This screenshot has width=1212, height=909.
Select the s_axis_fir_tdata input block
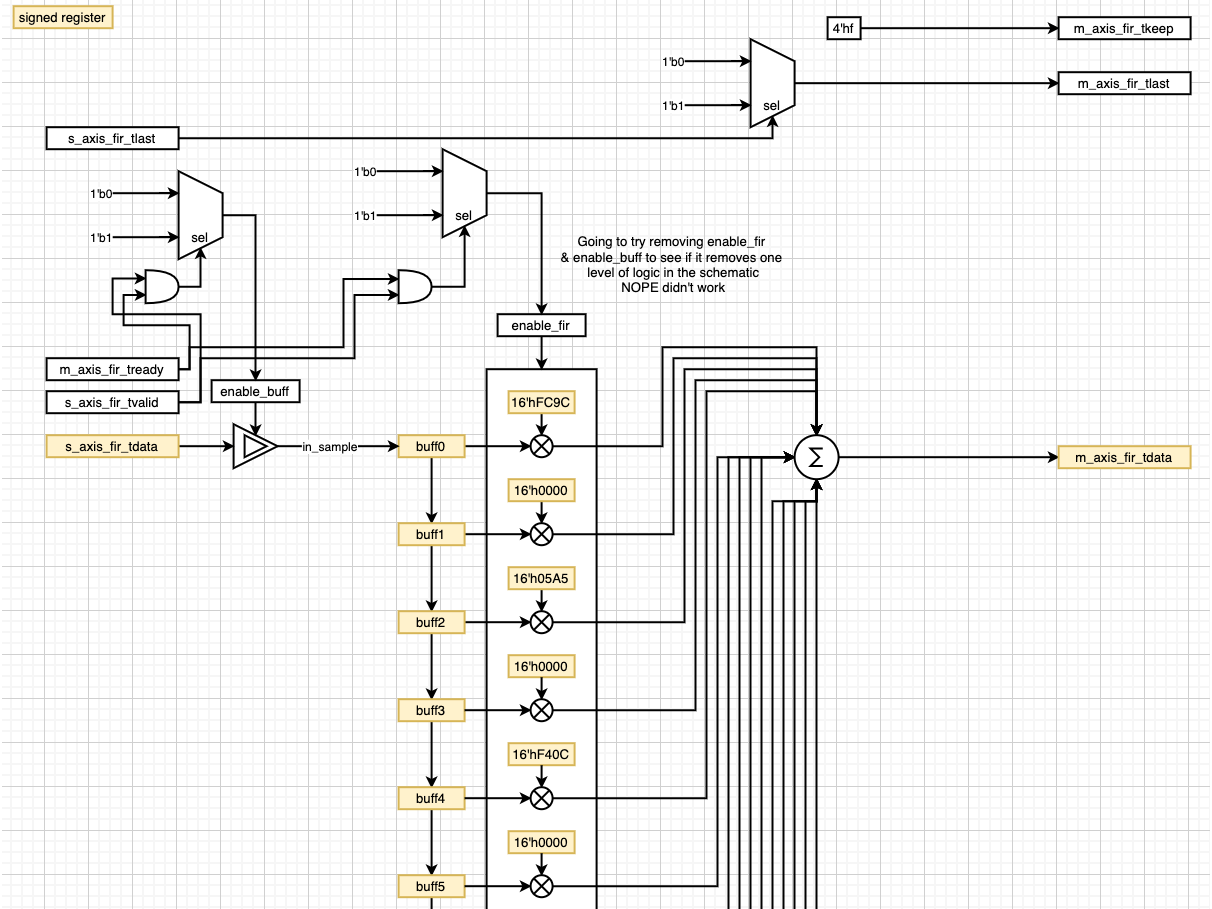click(112, 446)
